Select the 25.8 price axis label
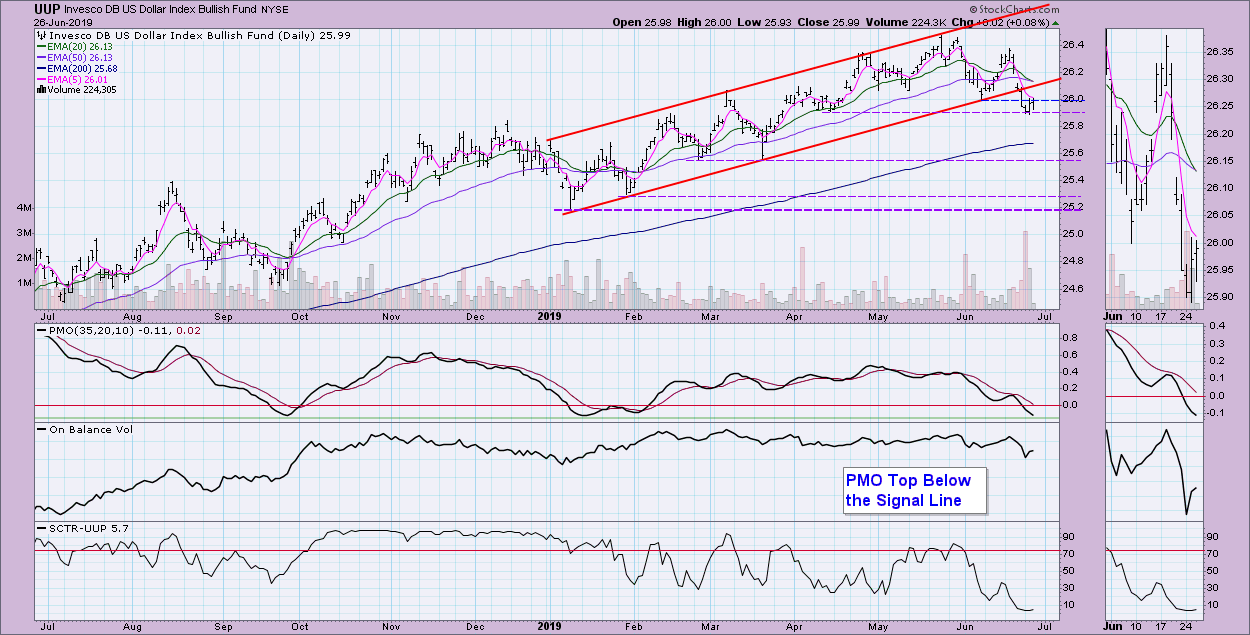 pyautogui.click(x=1073, y=125)
